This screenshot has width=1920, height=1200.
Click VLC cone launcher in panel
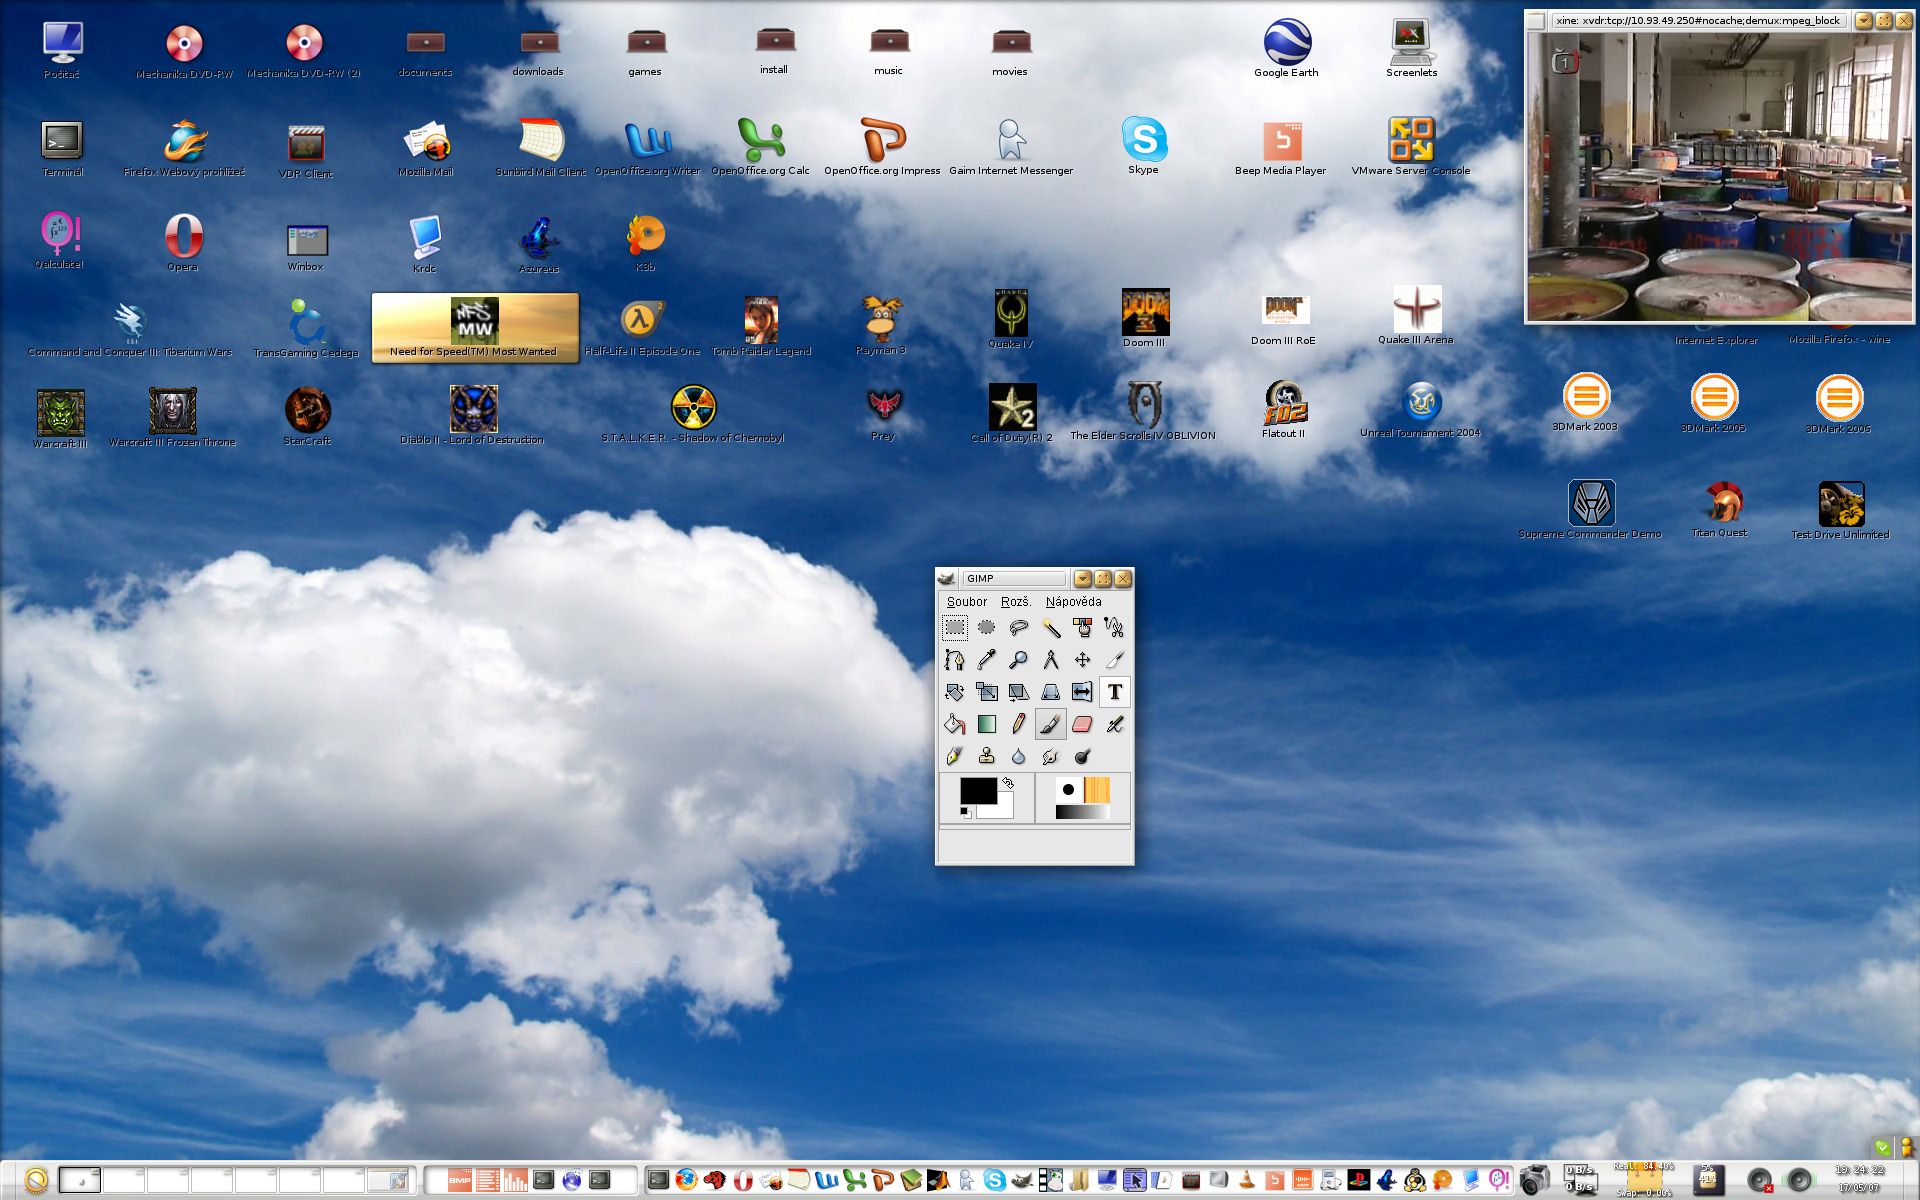[1247, 1180]
